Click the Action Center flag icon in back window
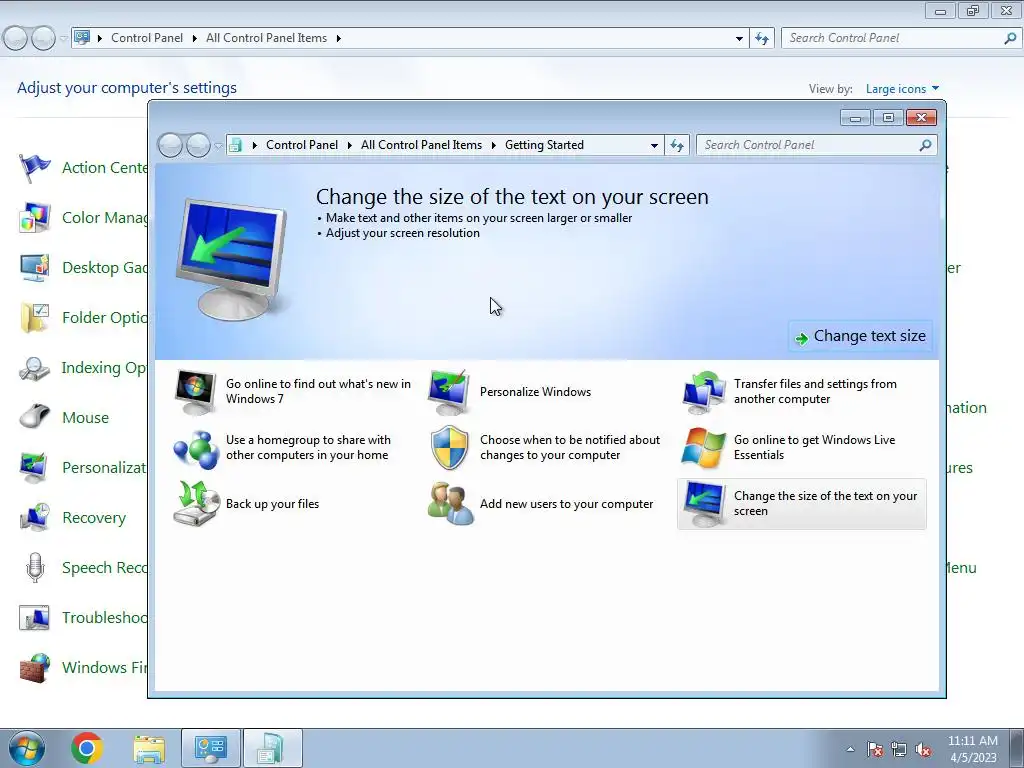The image size is (1024, 768). (x=34, y=168)
